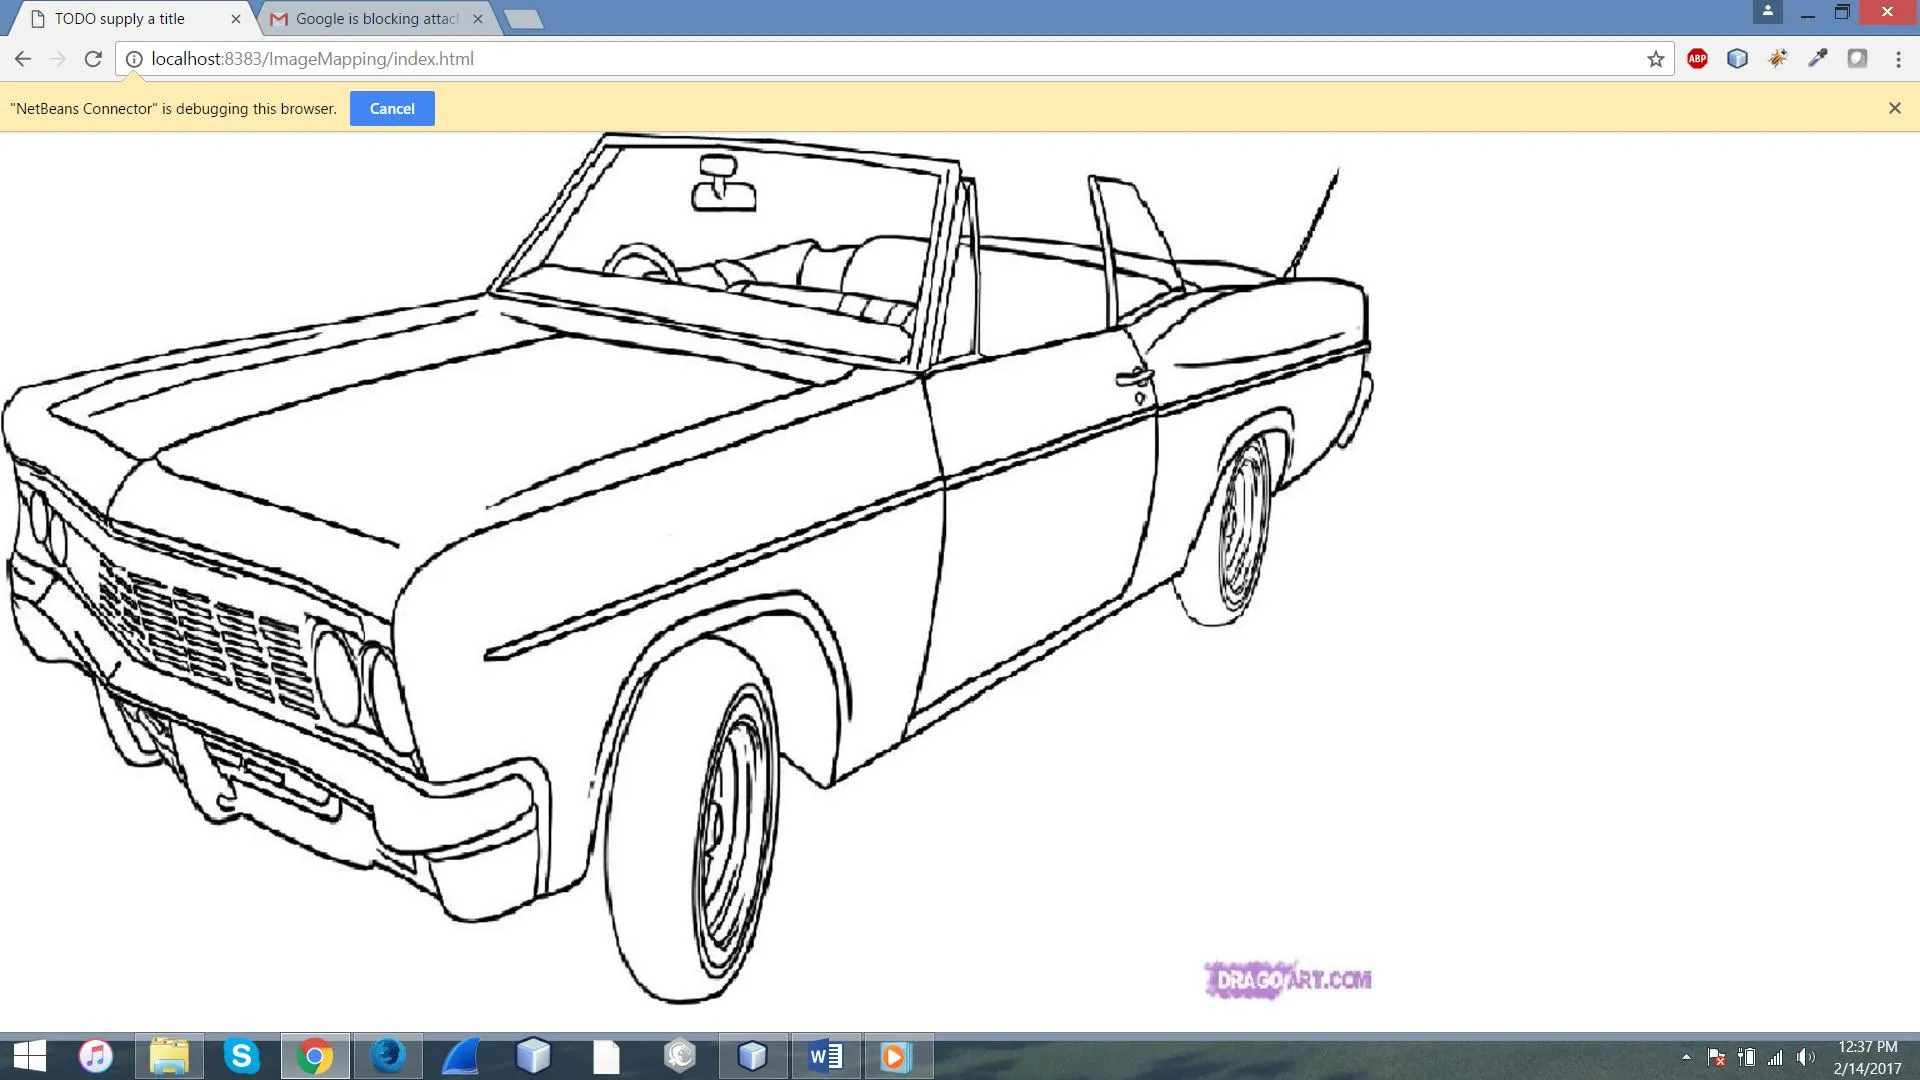
Task: Click the bug-shaped extension icon
Action: point(1777,59)
